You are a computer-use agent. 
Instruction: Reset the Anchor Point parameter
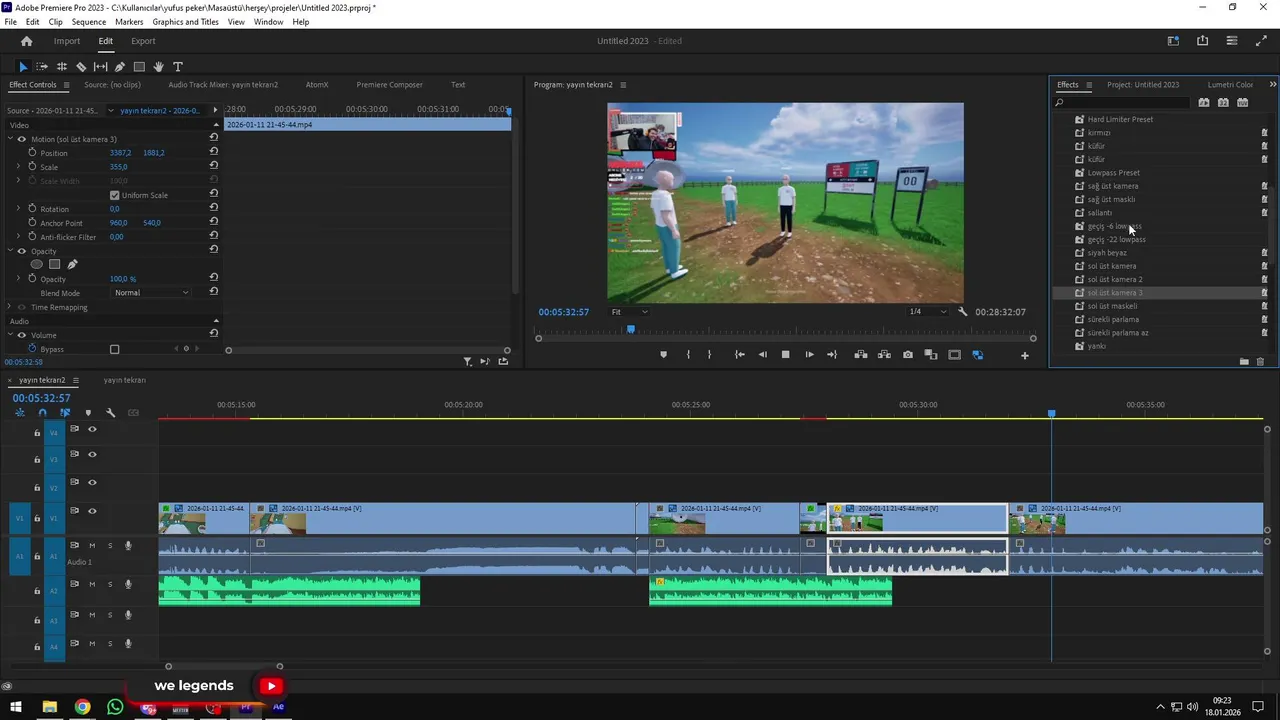tap(213, 222)
